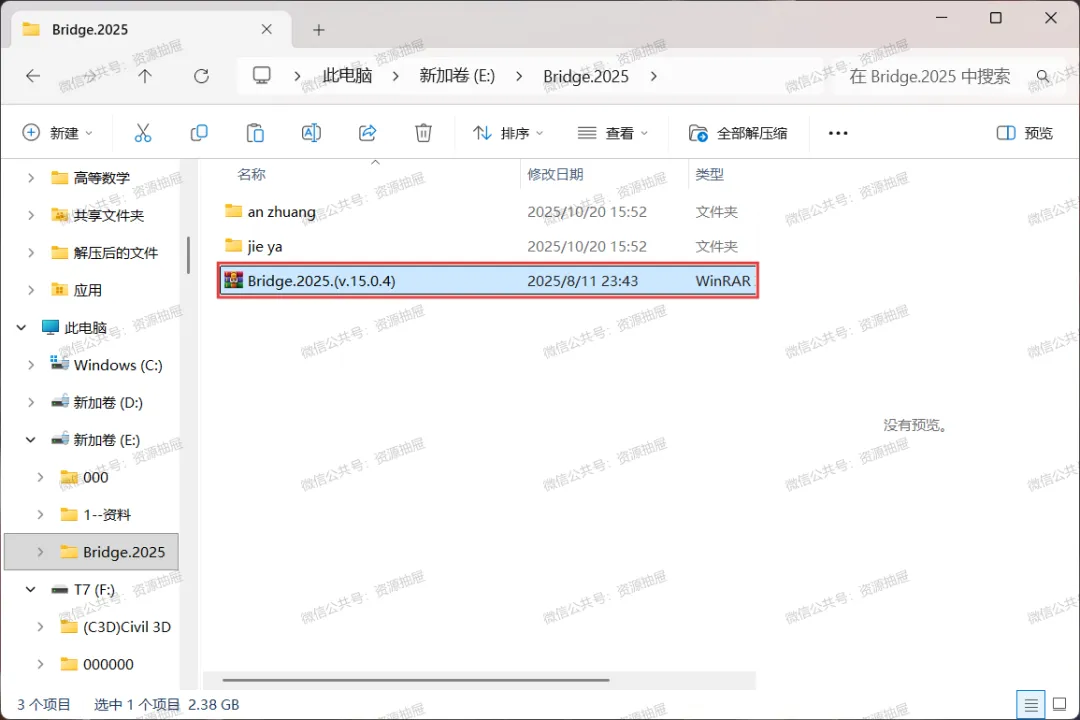Expand the 解压后的文件 folder
The width and height of the screenshot is (1080, 720).
tap(31, 253)
